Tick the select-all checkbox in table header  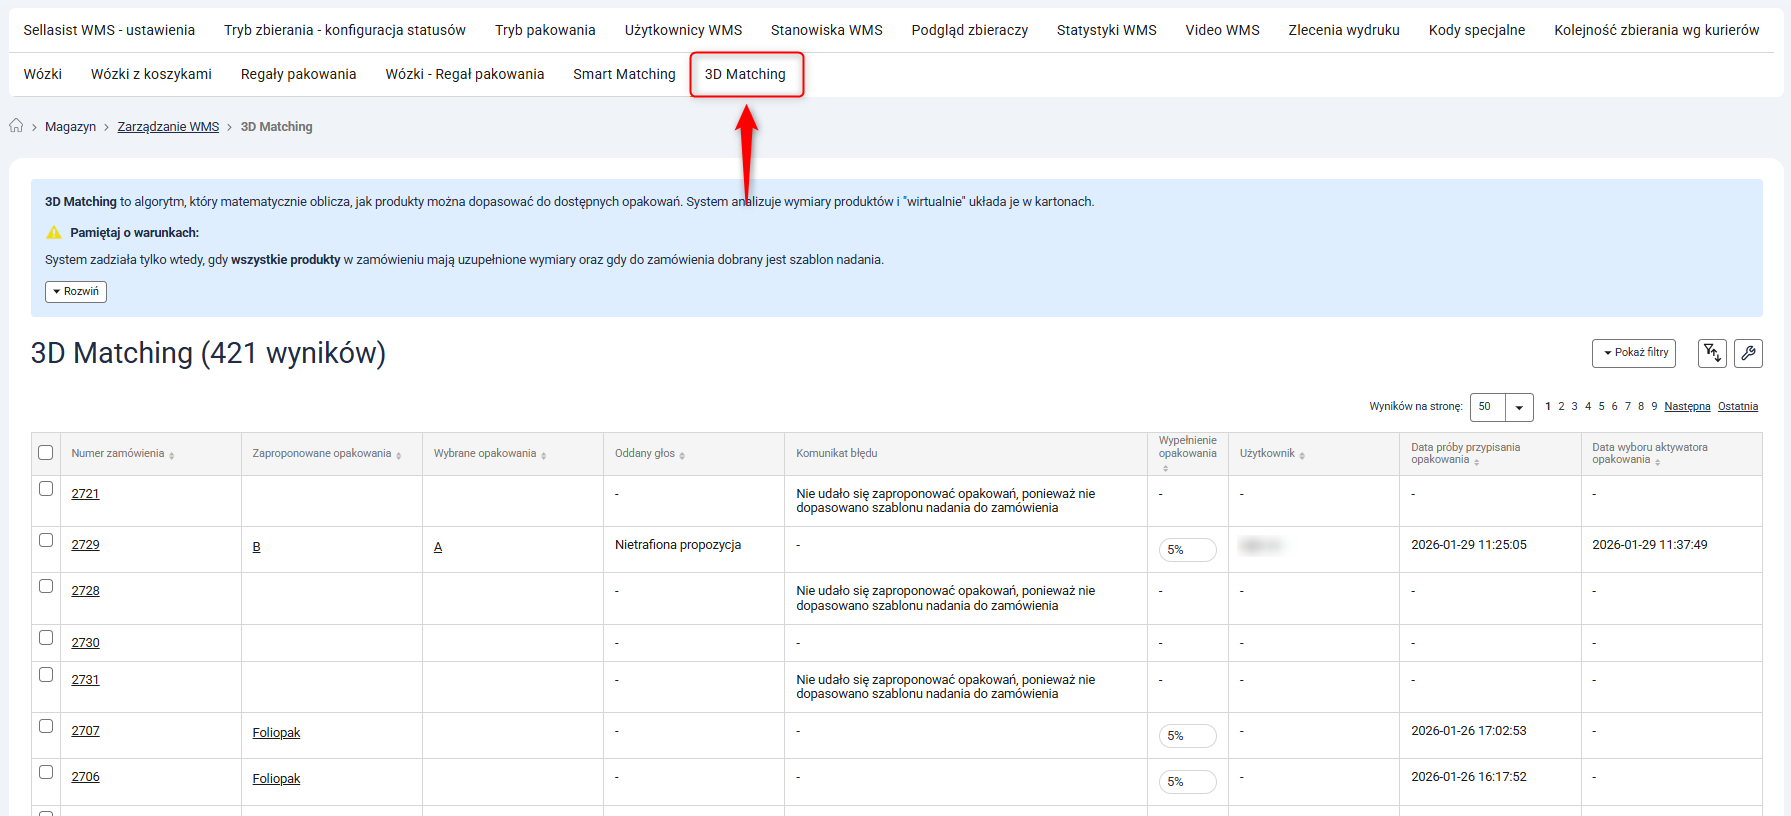pos(46,453)
